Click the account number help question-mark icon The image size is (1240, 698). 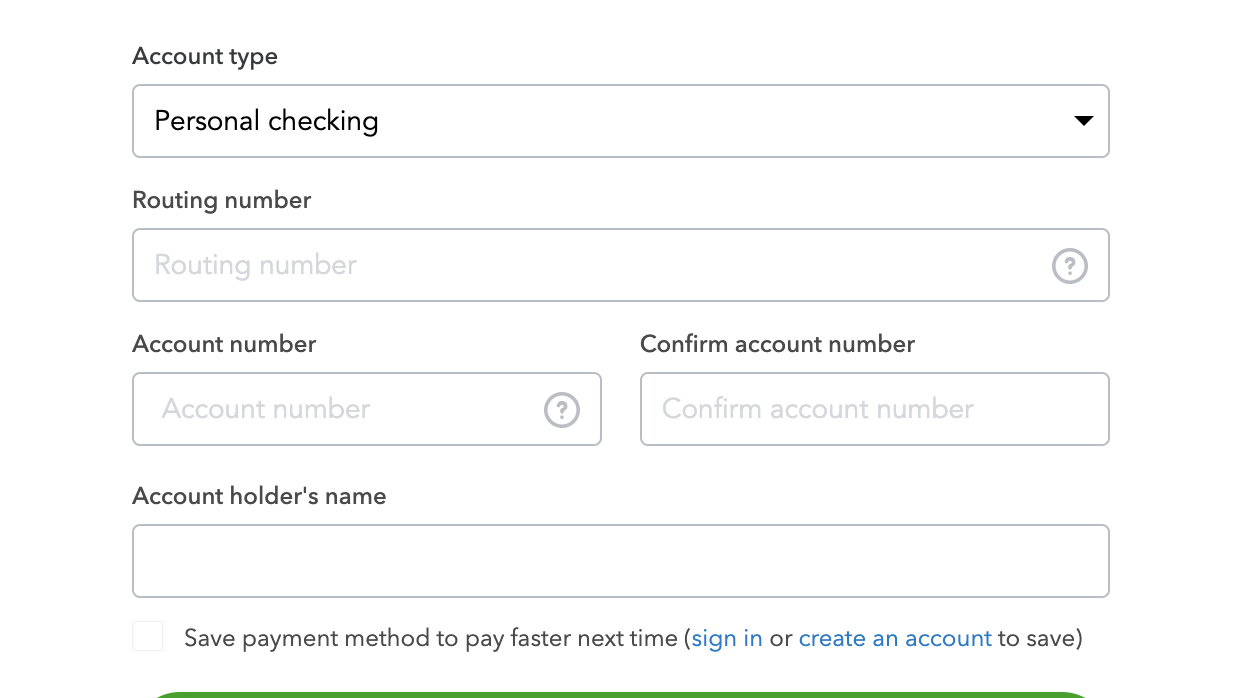[562, 410]
